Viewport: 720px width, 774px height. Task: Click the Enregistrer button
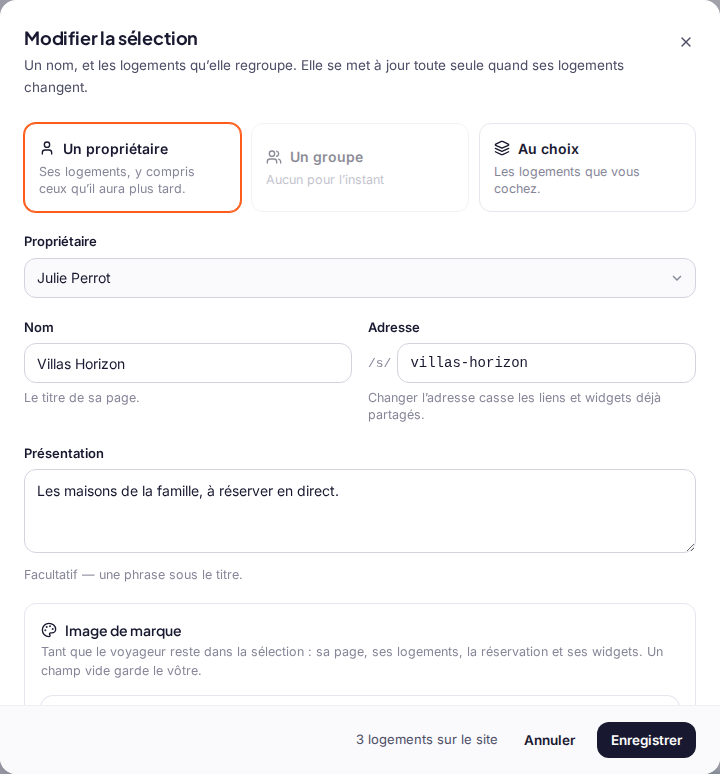(646, 740)
